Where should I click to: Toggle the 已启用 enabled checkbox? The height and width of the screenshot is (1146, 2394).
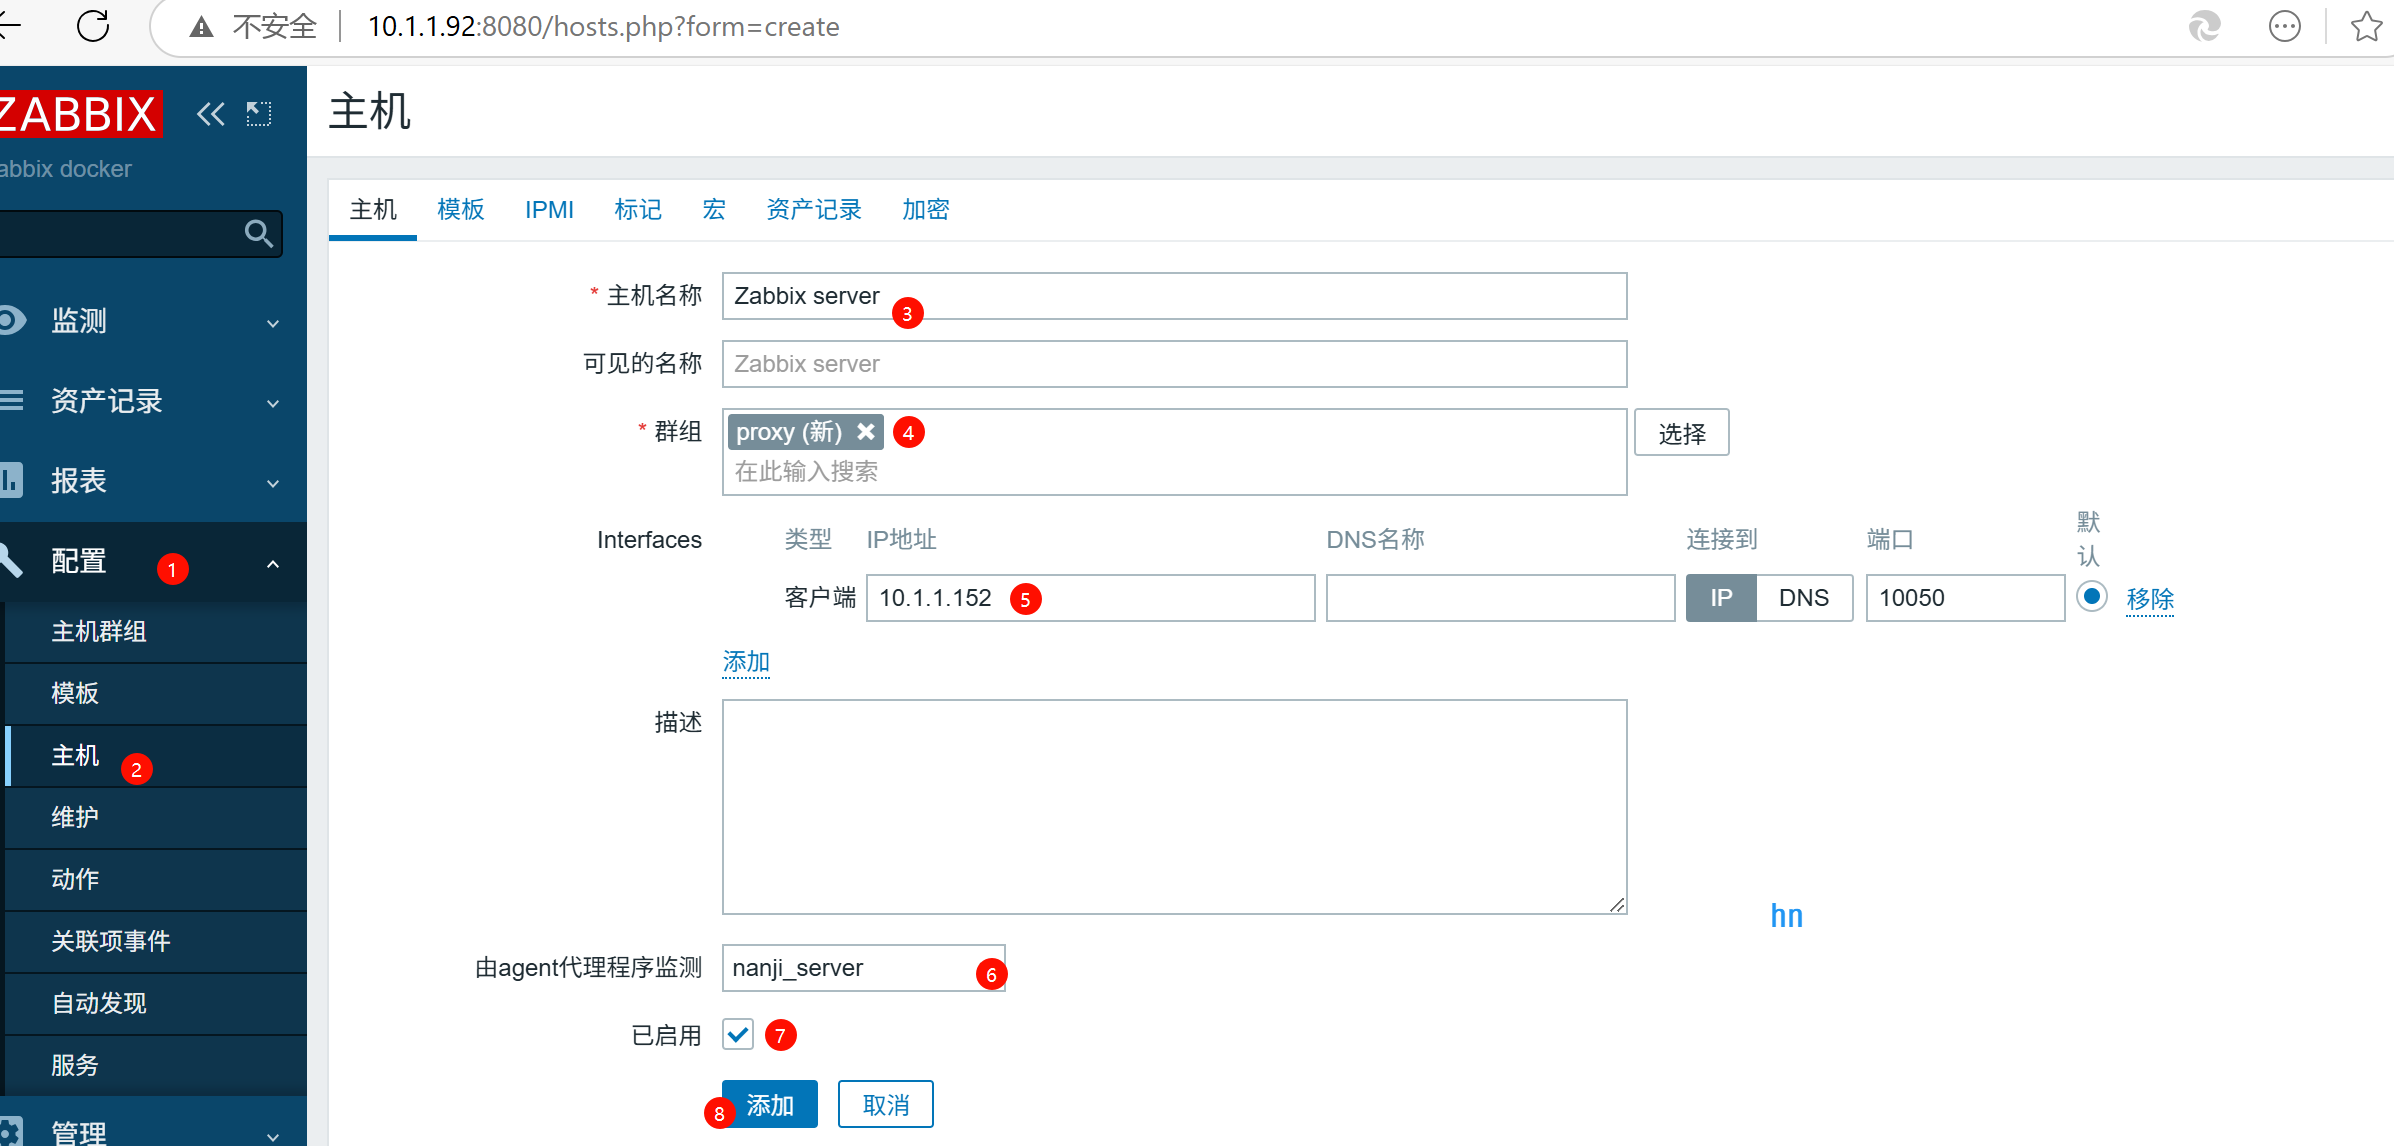(x=738, y=1034)
